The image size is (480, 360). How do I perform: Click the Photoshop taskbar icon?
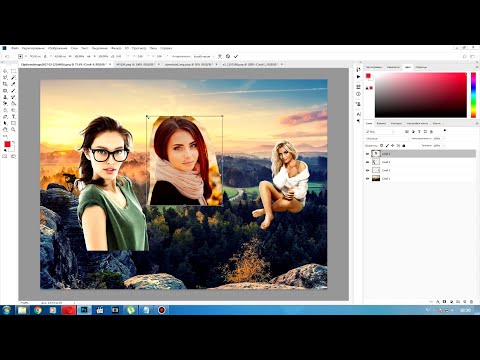(84, 310)
